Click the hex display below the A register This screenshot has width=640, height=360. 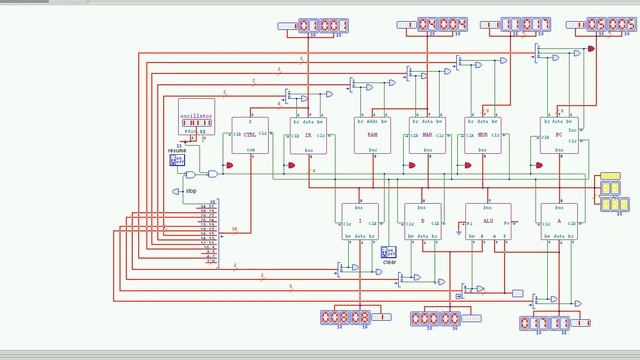pos(544,323)
